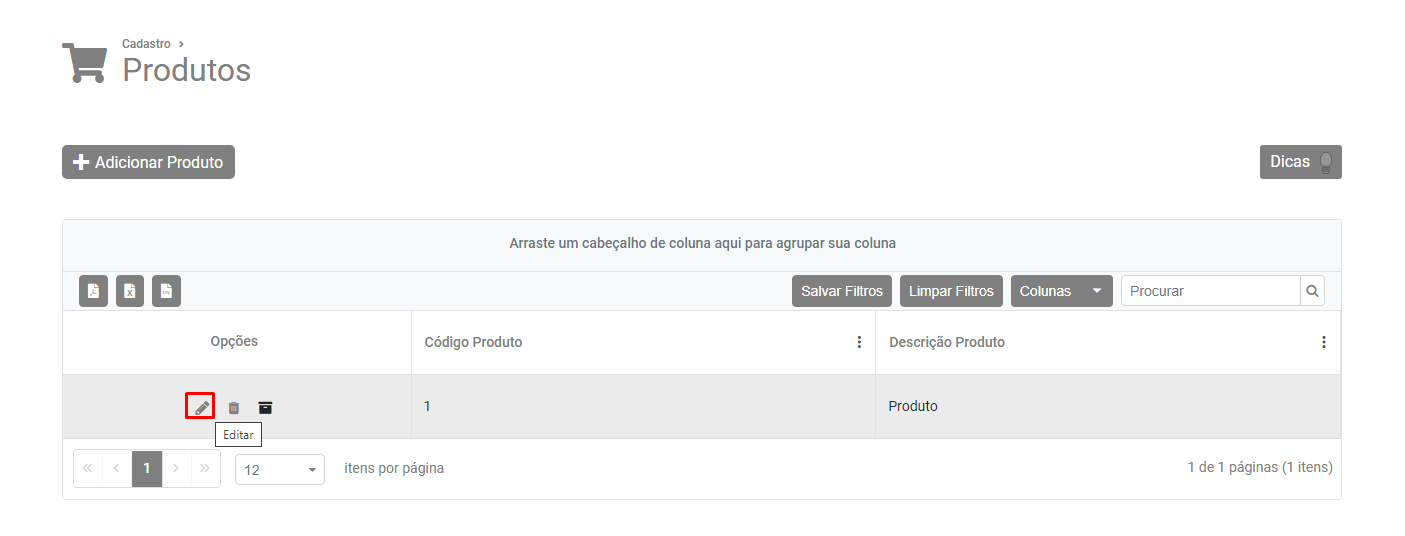The width and height of the screenshot is (1405, 536).
Task: Click Adicionar Produto button
Action: point(148,162)
